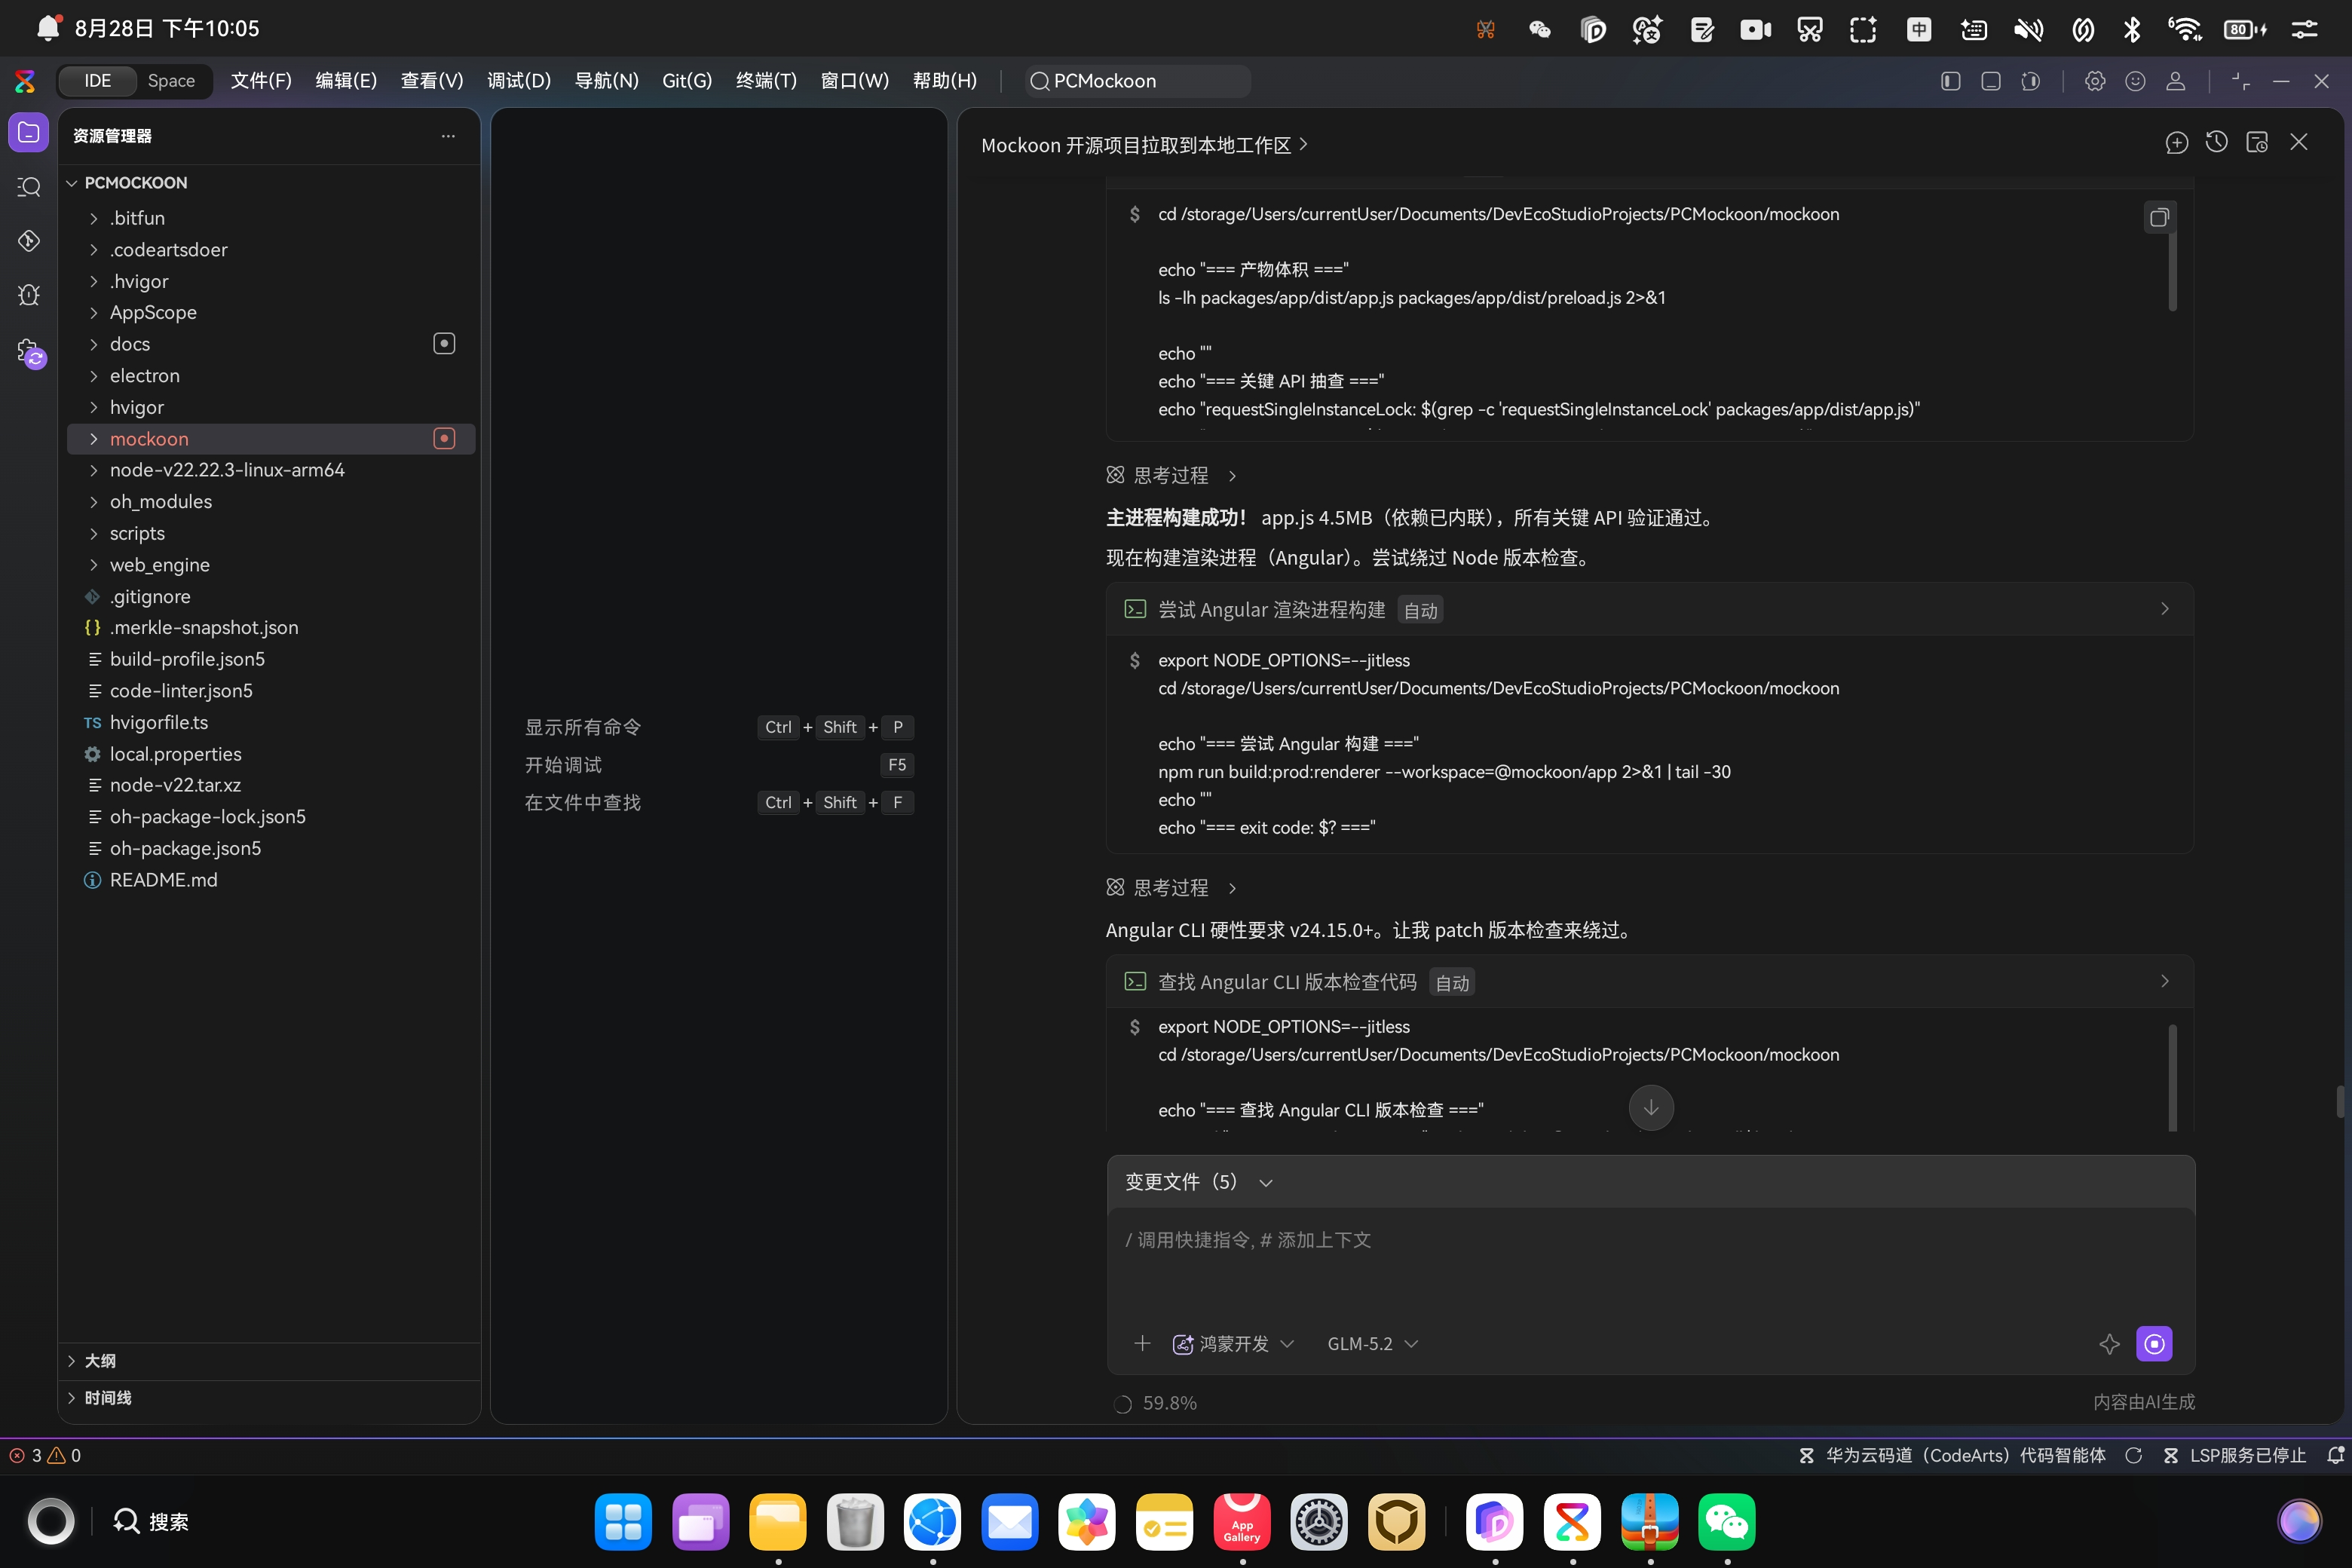Copy the cd mockoon command block
Viewport: 2352px width, 1568px height.
pos(2159,217)
